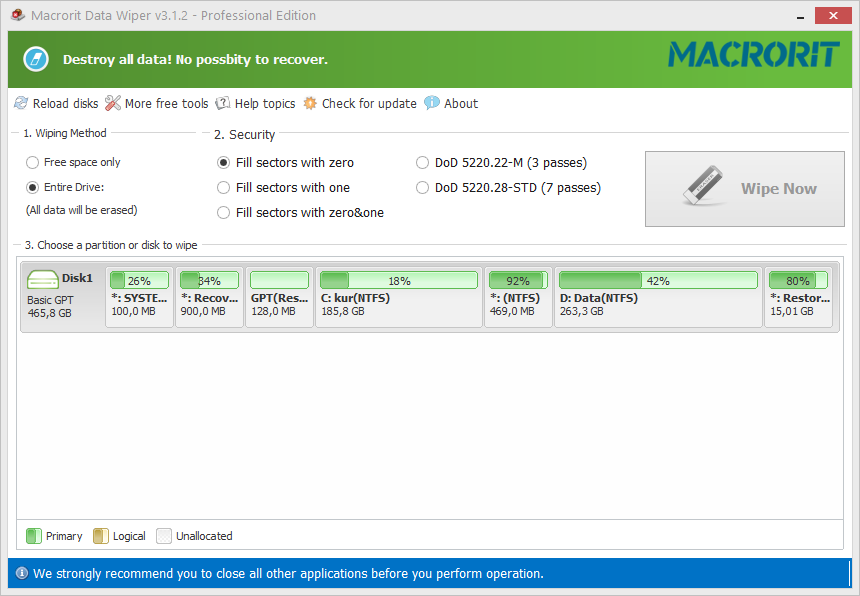This screenshot has width=860, height=596.
Task: Click (All data will be erased) note
Action: 82,210
